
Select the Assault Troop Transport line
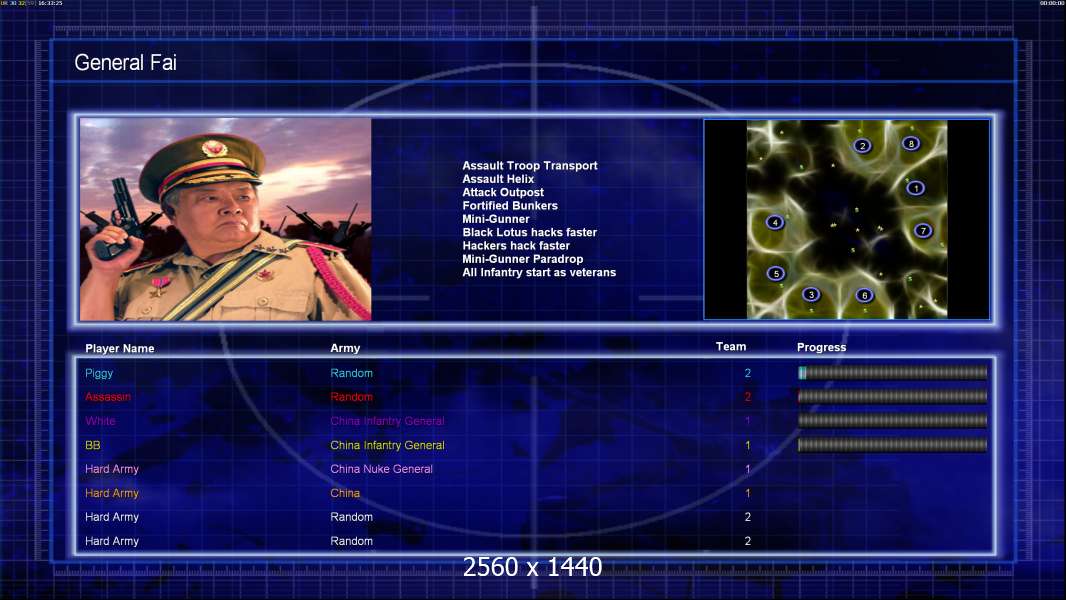[x=530, y=166]
